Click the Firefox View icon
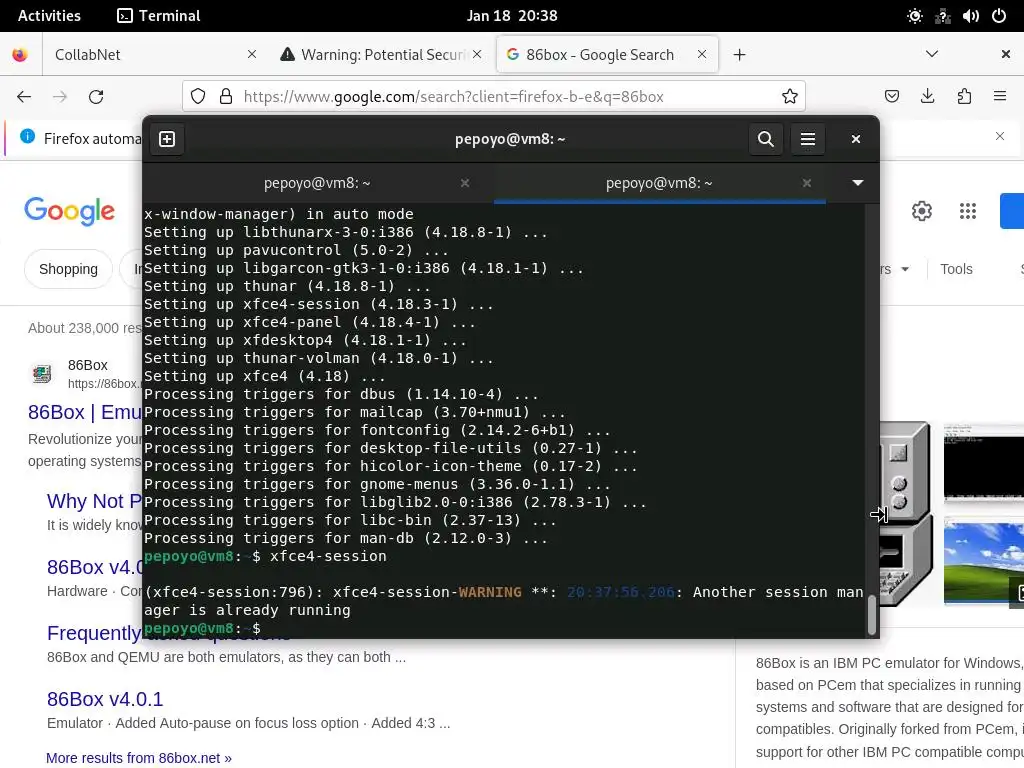Viewport: 1024px width, 768px height. pyautogui.click(x=20, y=55)
